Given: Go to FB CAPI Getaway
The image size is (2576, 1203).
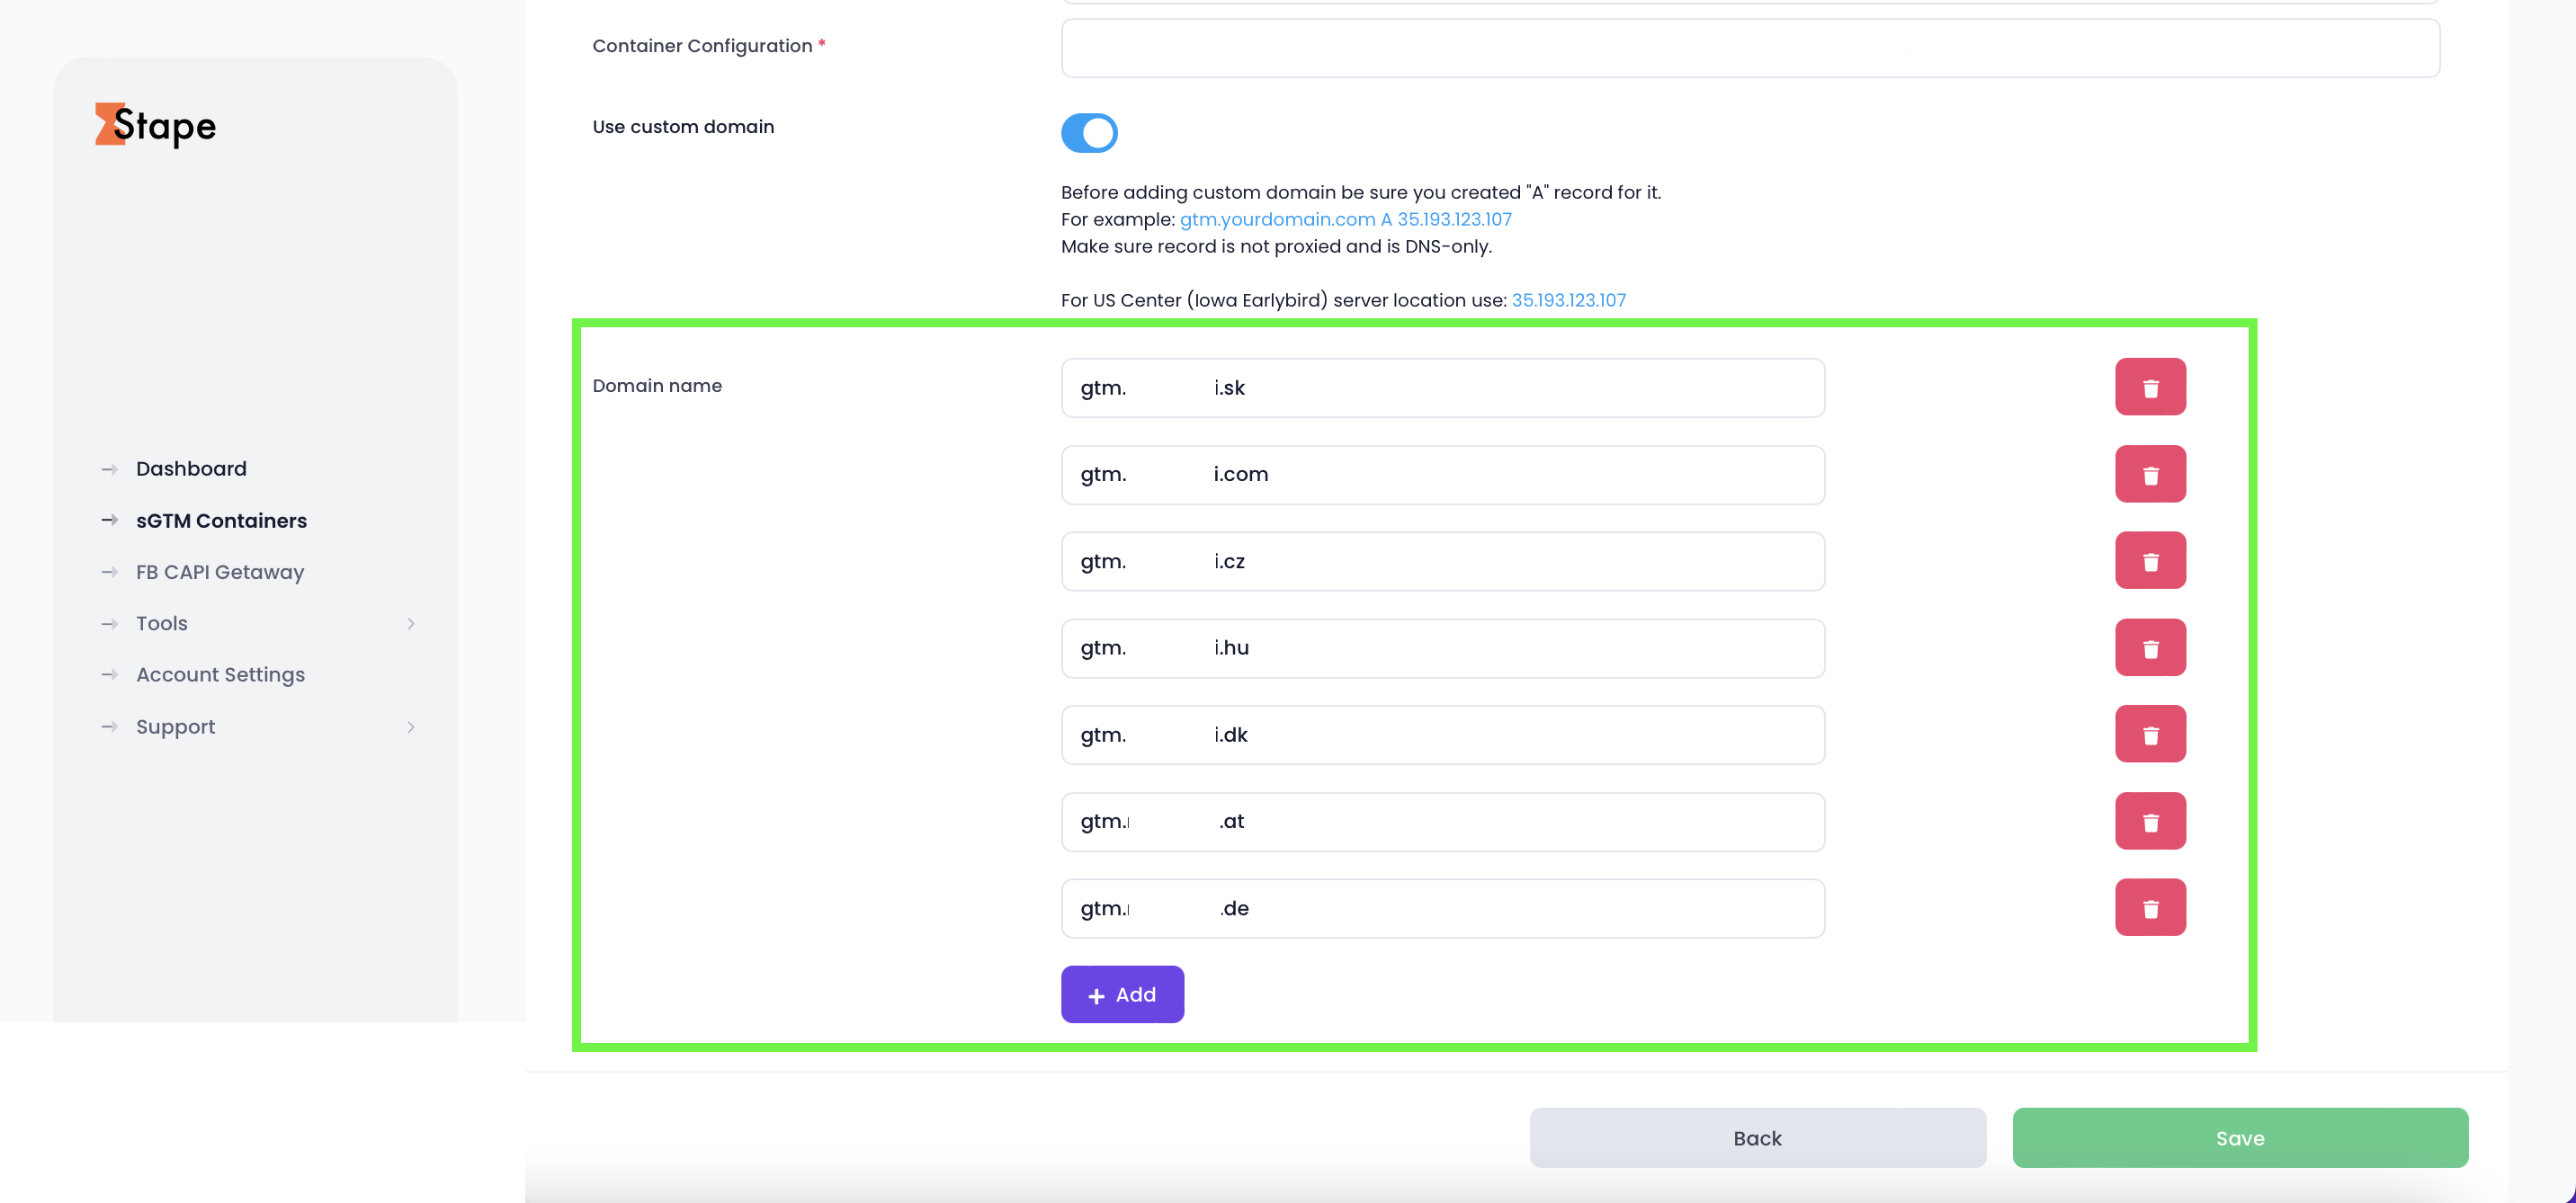Looking at the screenshot, I should click(219, 571).
